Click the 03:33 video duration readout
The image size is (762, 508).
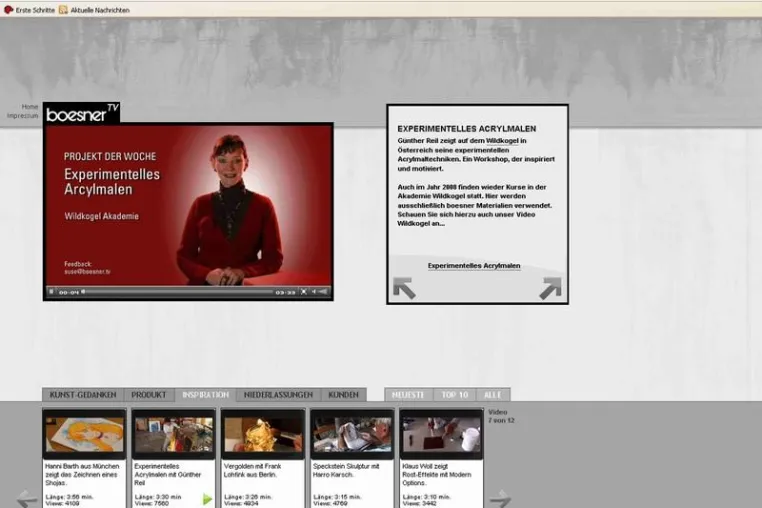[285, 293]
